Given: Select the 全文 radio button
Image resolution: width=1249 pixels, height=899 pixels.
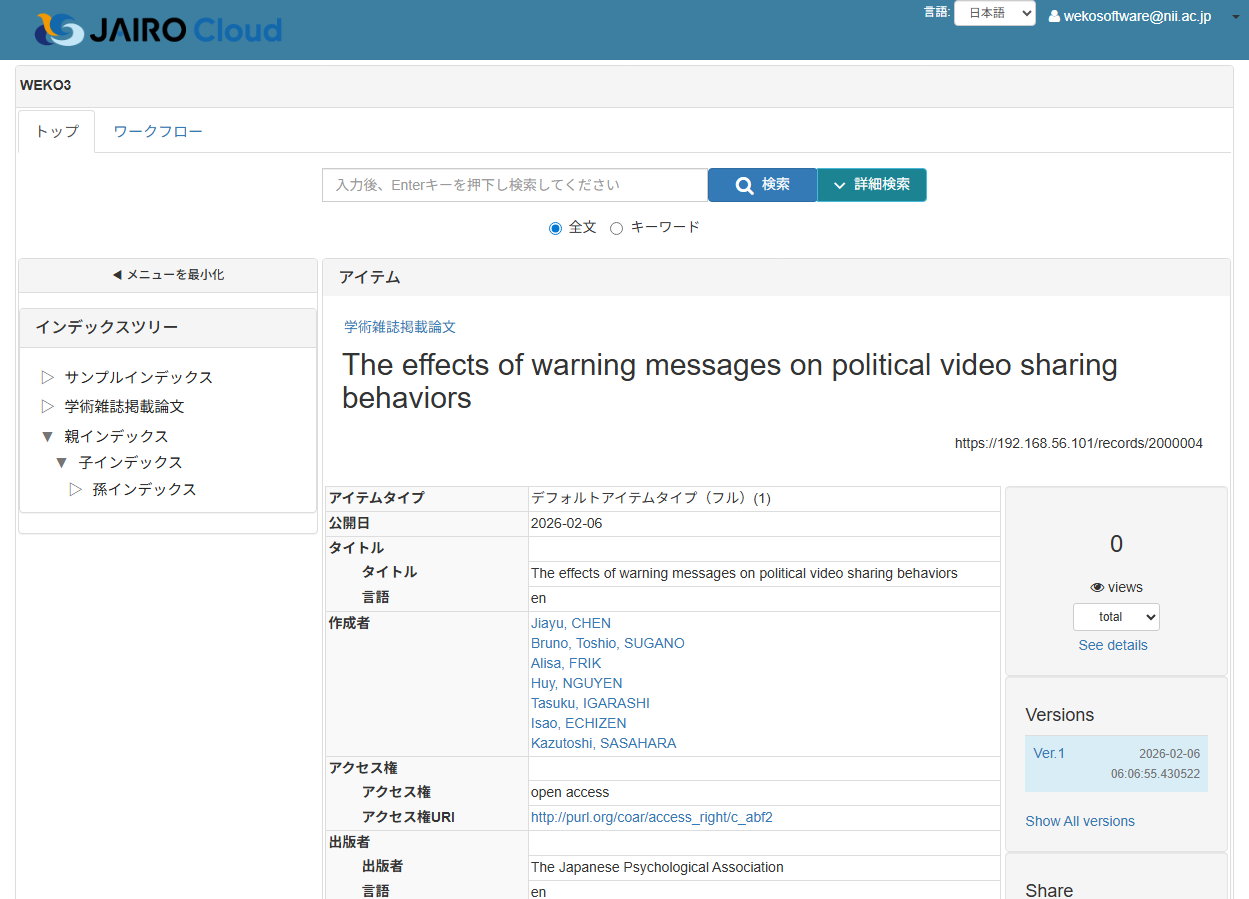Looking at the screenshot, I should [556, 228].
